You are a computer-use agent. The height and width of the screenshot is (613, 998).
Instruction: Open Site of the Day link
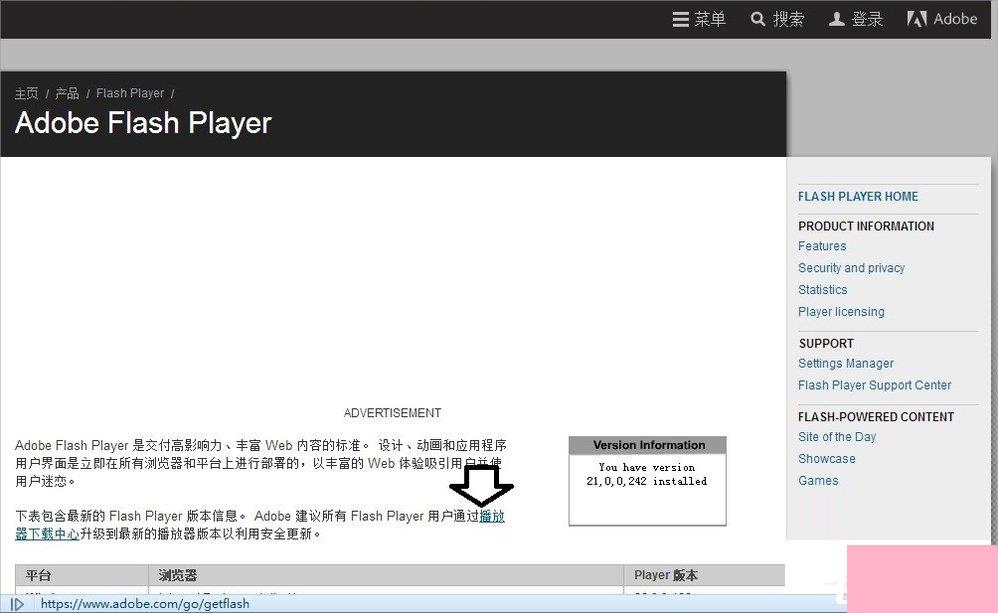coord(837,437)
